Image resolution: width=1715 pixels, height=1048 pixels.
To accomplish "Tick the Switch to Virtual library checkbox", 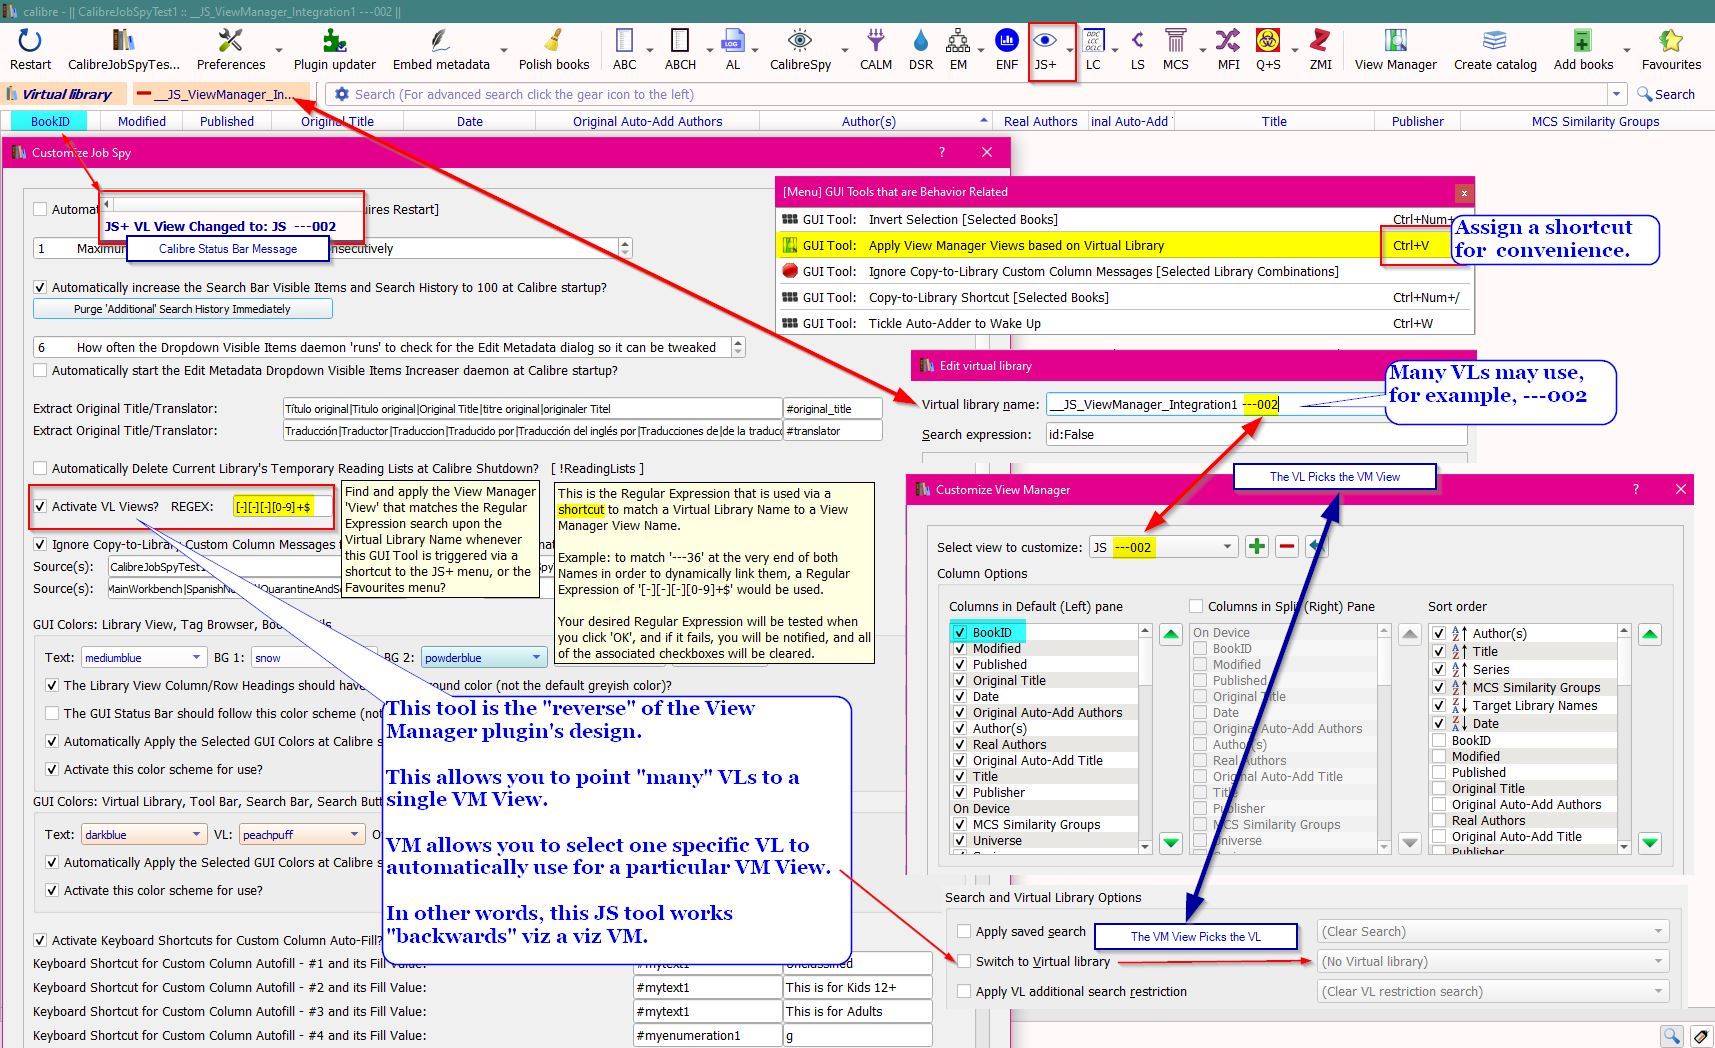I will pyautogui.click(x=964, y=961).
